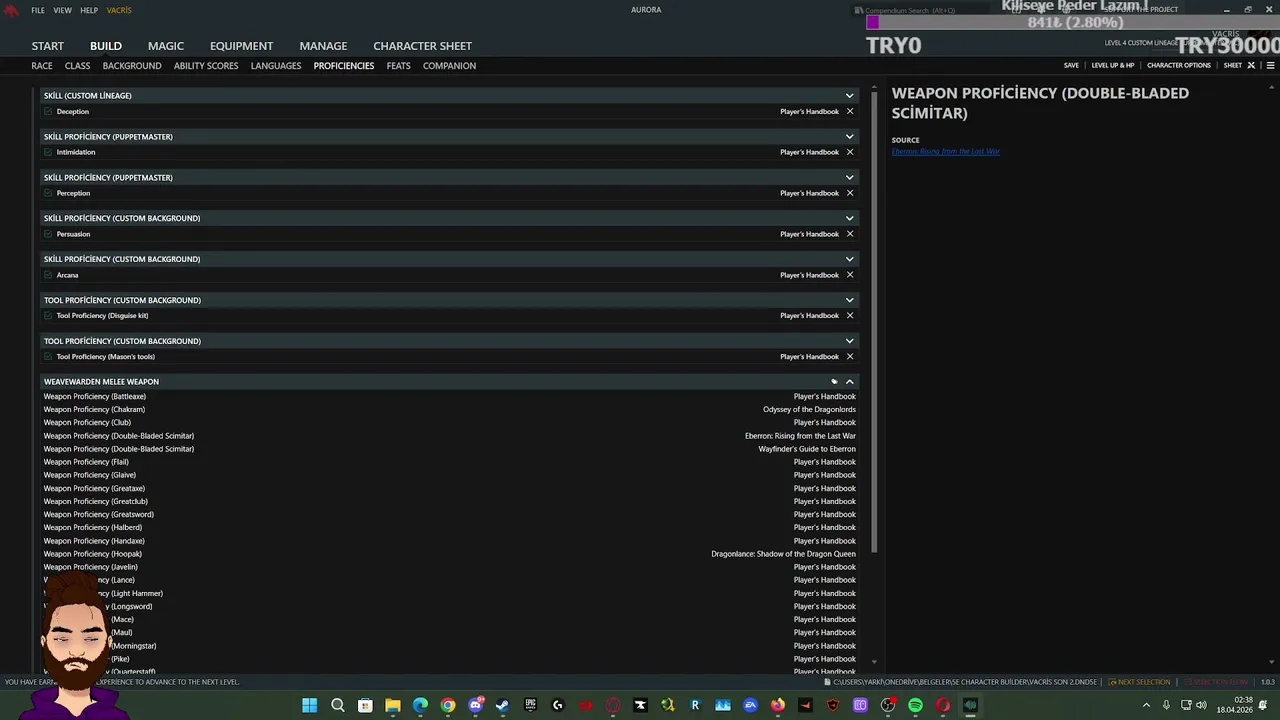Viewport: 1280px width, 720px height.
Task: Expand the Persuasion Custom Background section chevron
Action: click(850, 218)
